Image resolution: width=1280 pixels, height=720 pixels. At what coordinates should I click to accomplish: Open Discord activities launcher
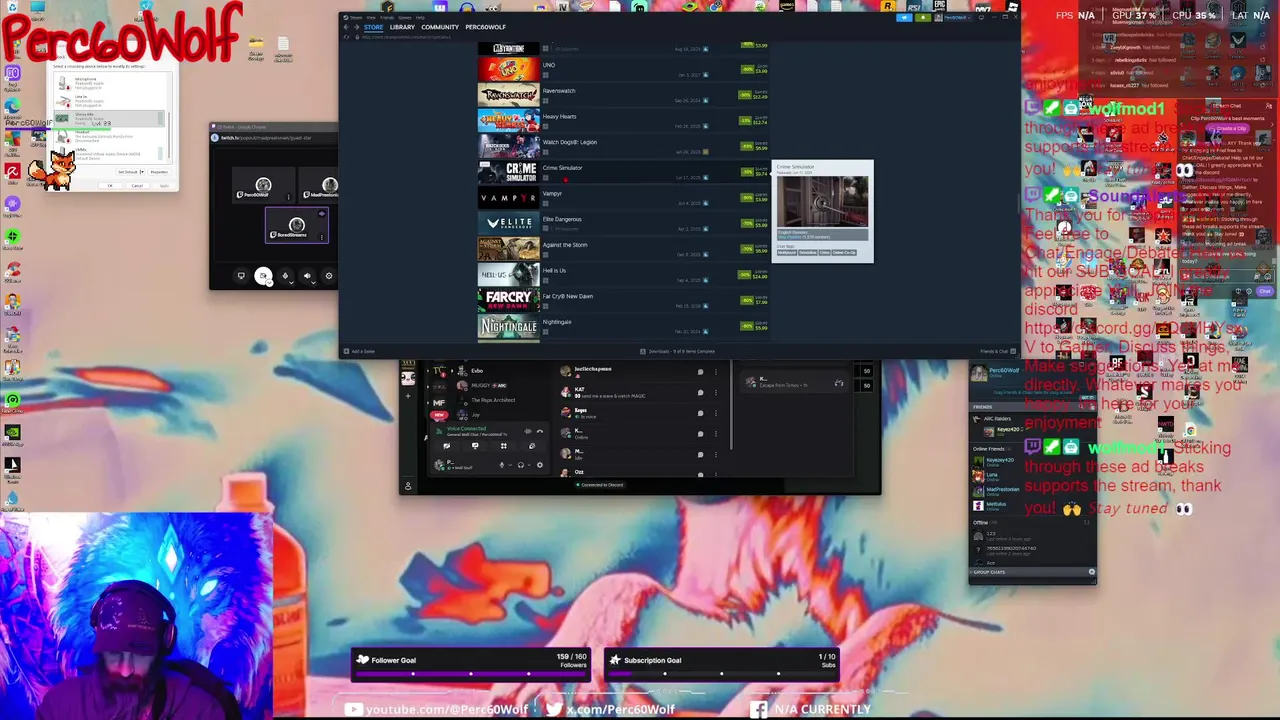[504, 446]
